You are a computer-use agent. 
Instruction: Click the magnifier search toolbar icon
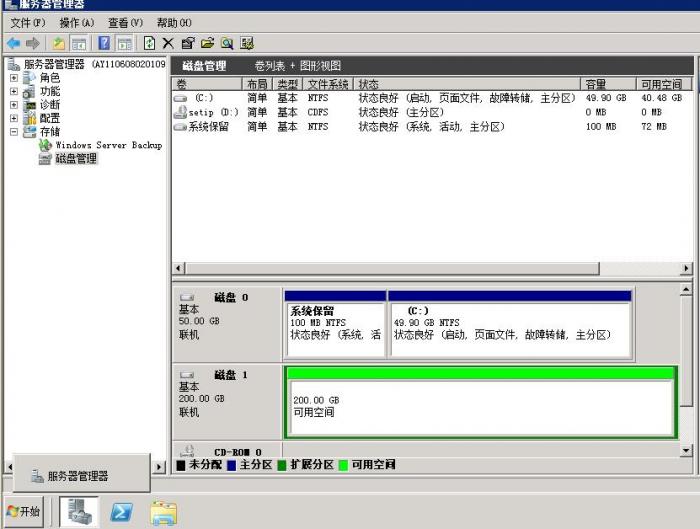pyautogui.click(x=227, y=43)
